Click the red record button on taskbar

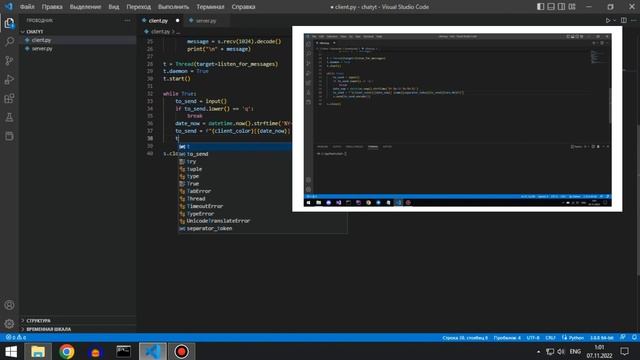181,351
